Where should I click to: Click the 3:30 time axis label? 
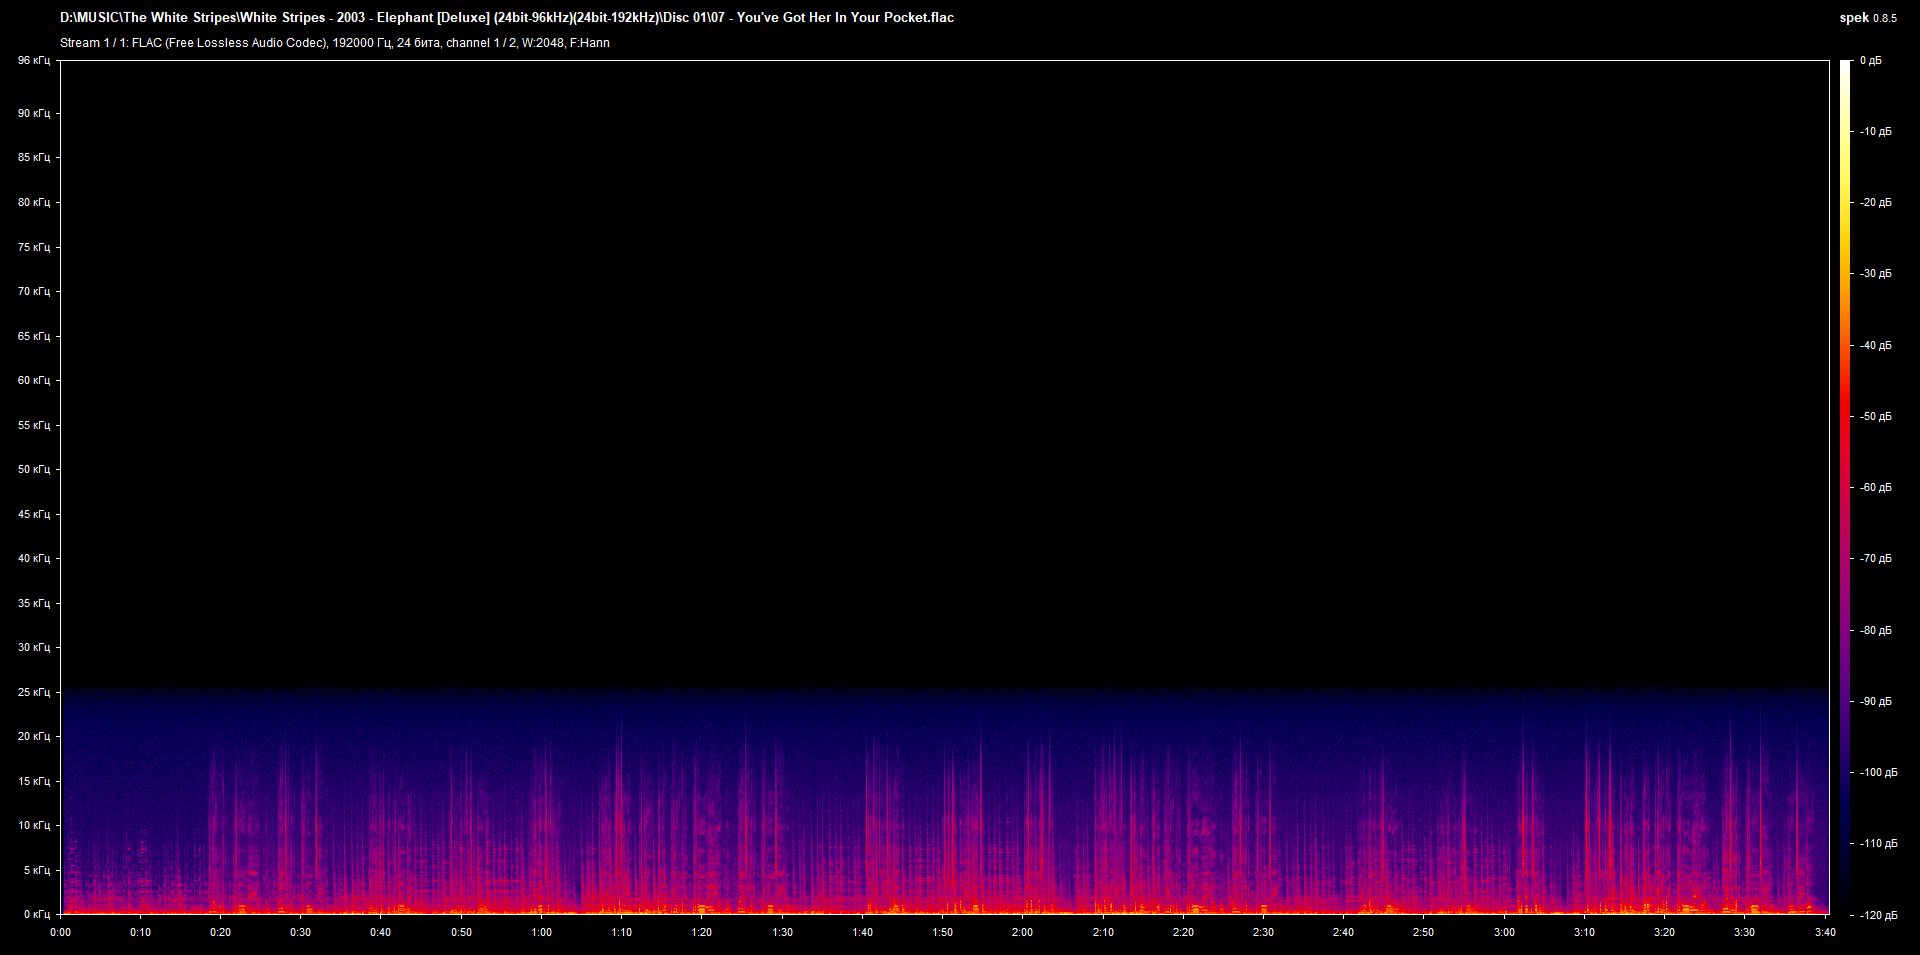tap(1744, 932)
